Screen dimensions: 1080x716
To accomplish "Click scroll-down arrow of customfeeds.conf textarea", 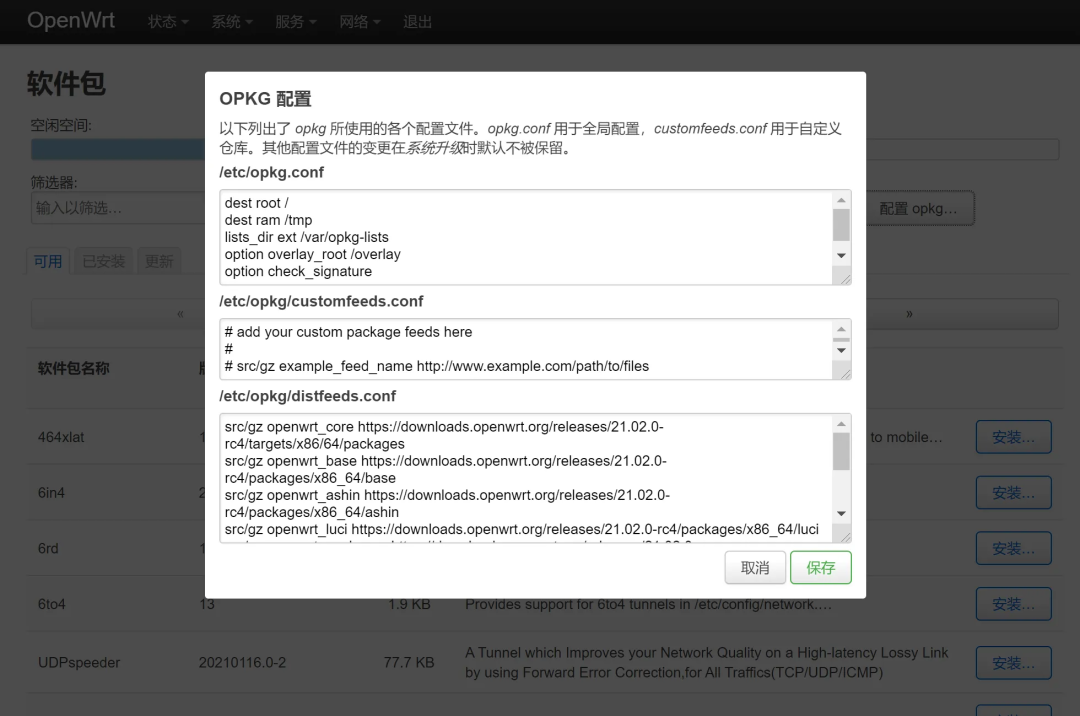I will pyautogui.click(x=841, y=350).
